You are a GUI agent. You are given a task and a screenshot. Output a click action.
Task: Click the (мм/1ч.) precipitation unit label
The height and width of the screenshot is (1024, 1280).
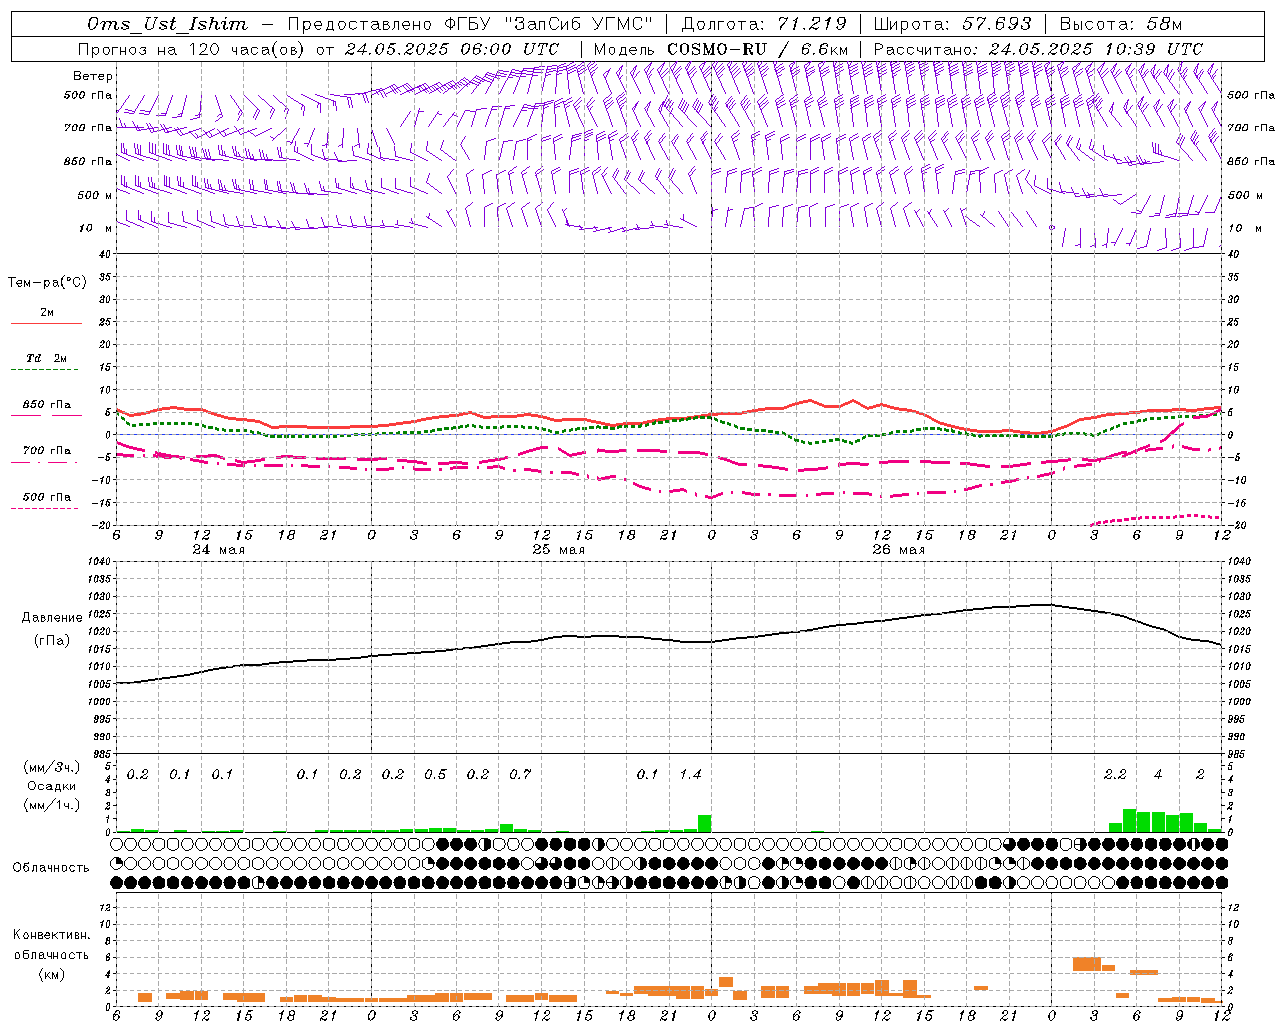[52, 805]
